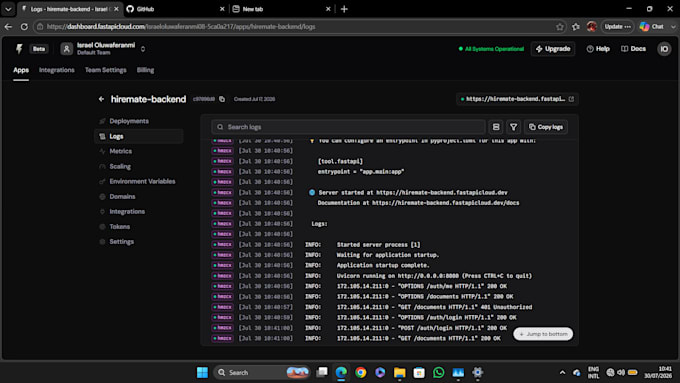Open the Windows Start menu
680x383 pixels.
pyautogui.click(x=202, y=372)
